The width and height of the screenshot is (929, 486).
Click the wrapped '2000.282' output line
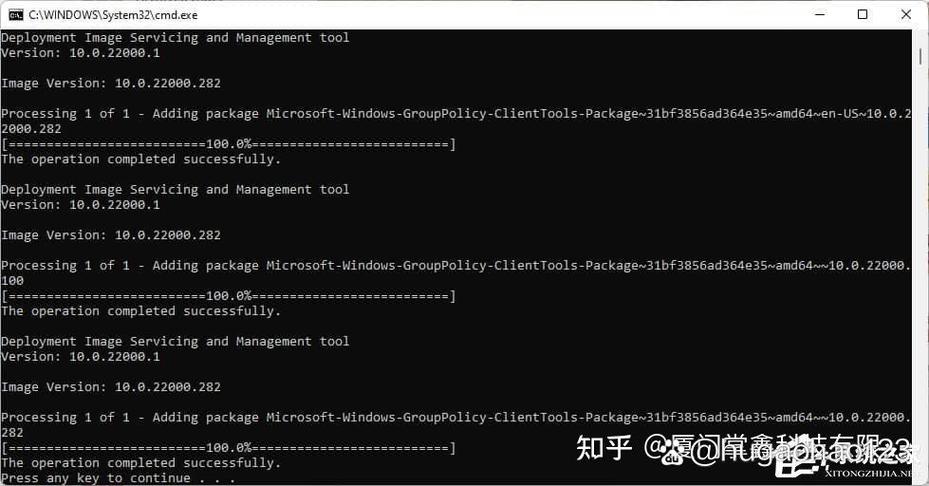click(31, 129)
